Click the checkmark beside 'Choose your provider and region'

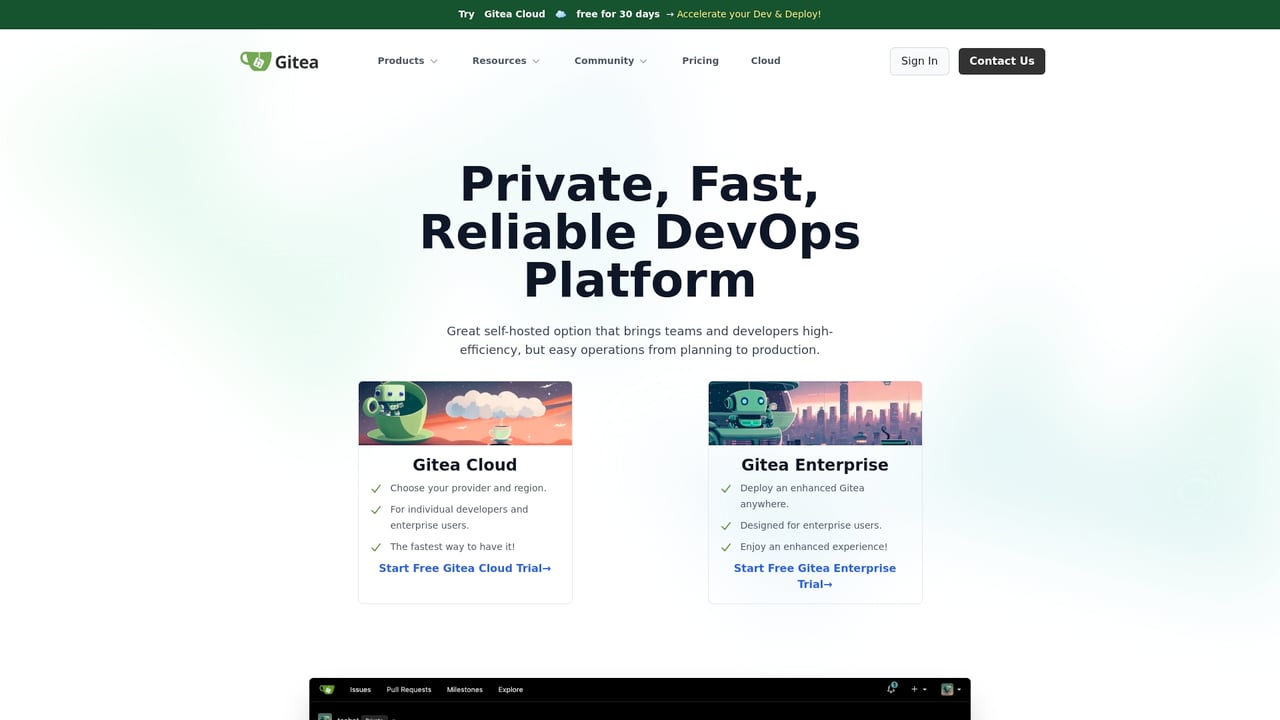(376, 489)
